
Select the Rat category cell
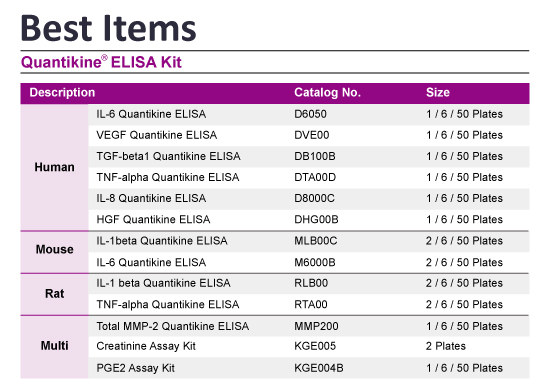coord(54,294)
